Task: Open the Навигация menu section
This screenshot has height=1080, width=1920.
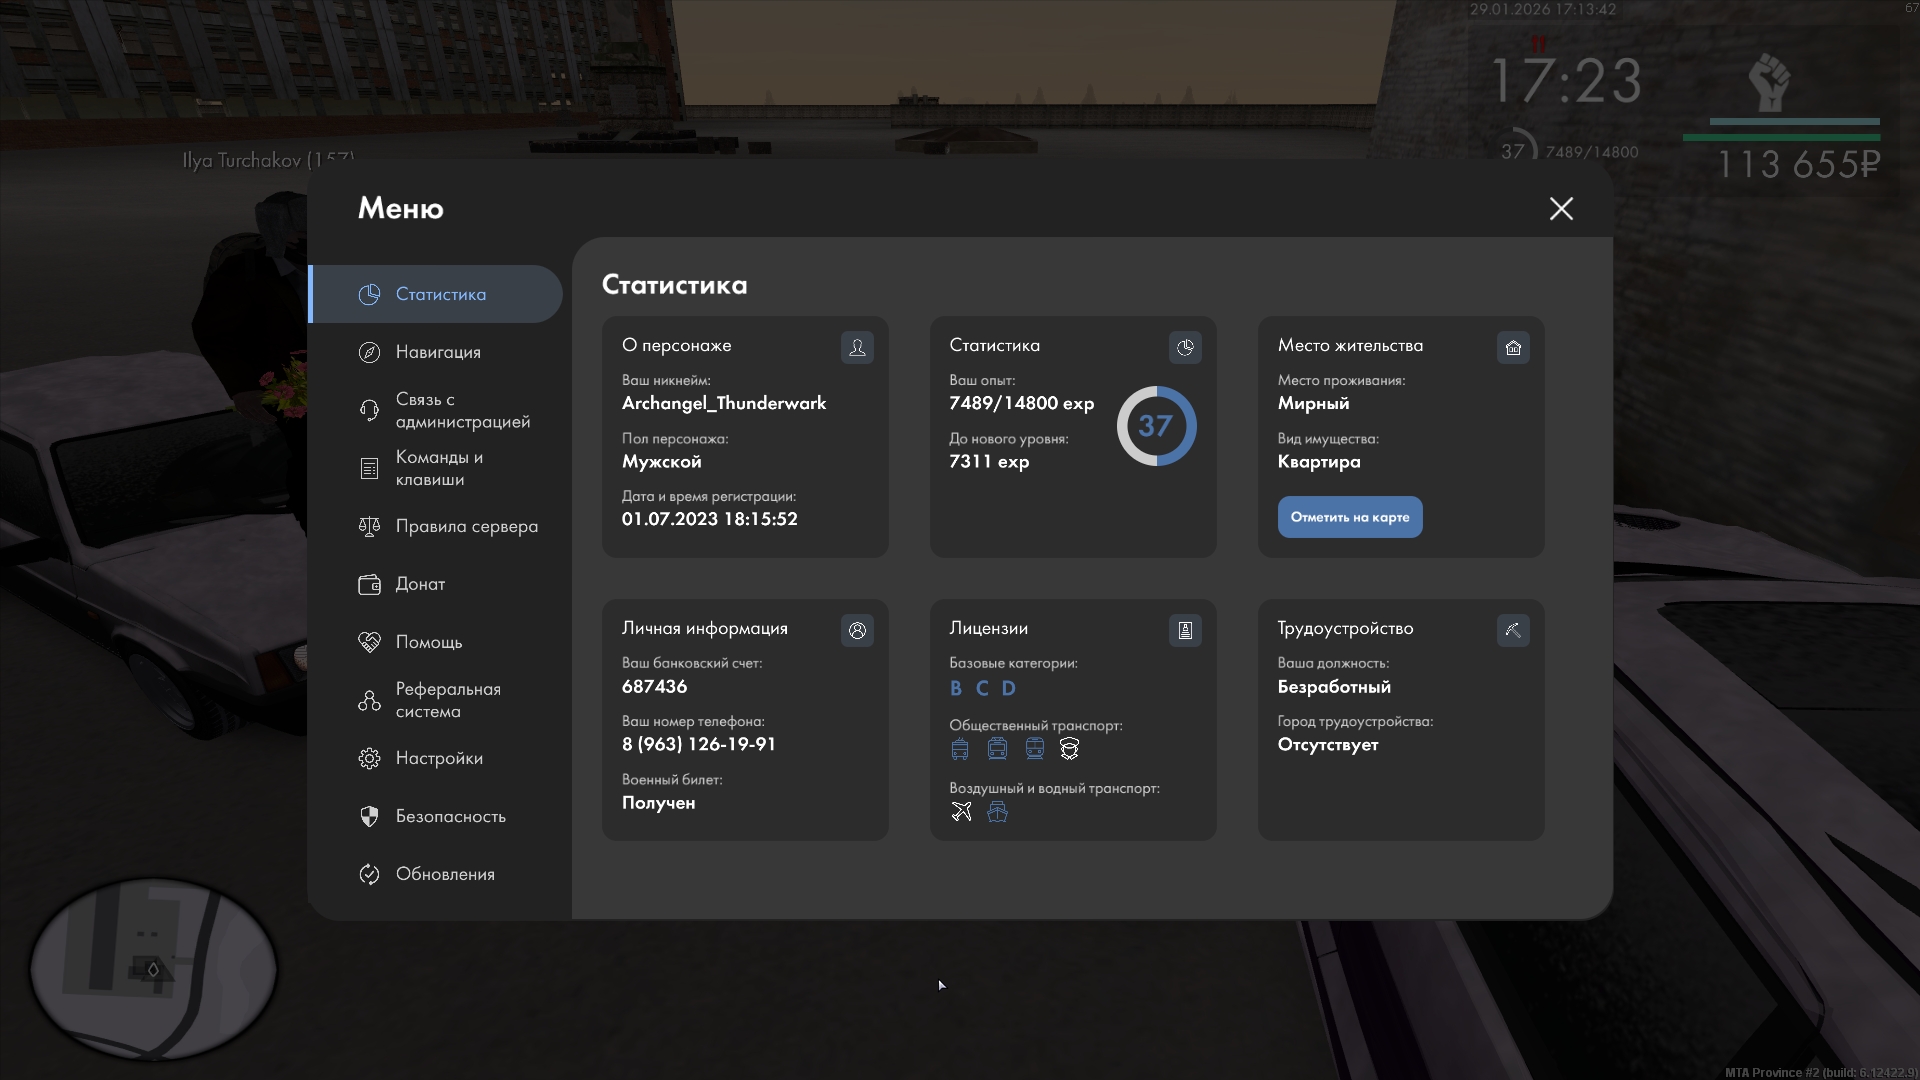Action: [x=438, y=352]
